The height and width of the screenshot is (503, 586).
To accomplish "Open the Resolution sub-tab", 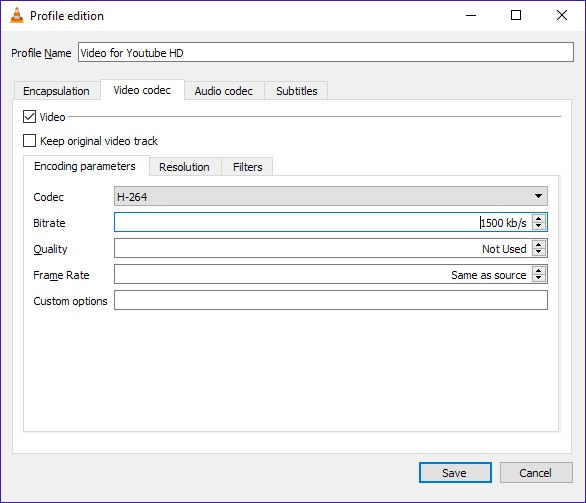I will click(185, 167).
